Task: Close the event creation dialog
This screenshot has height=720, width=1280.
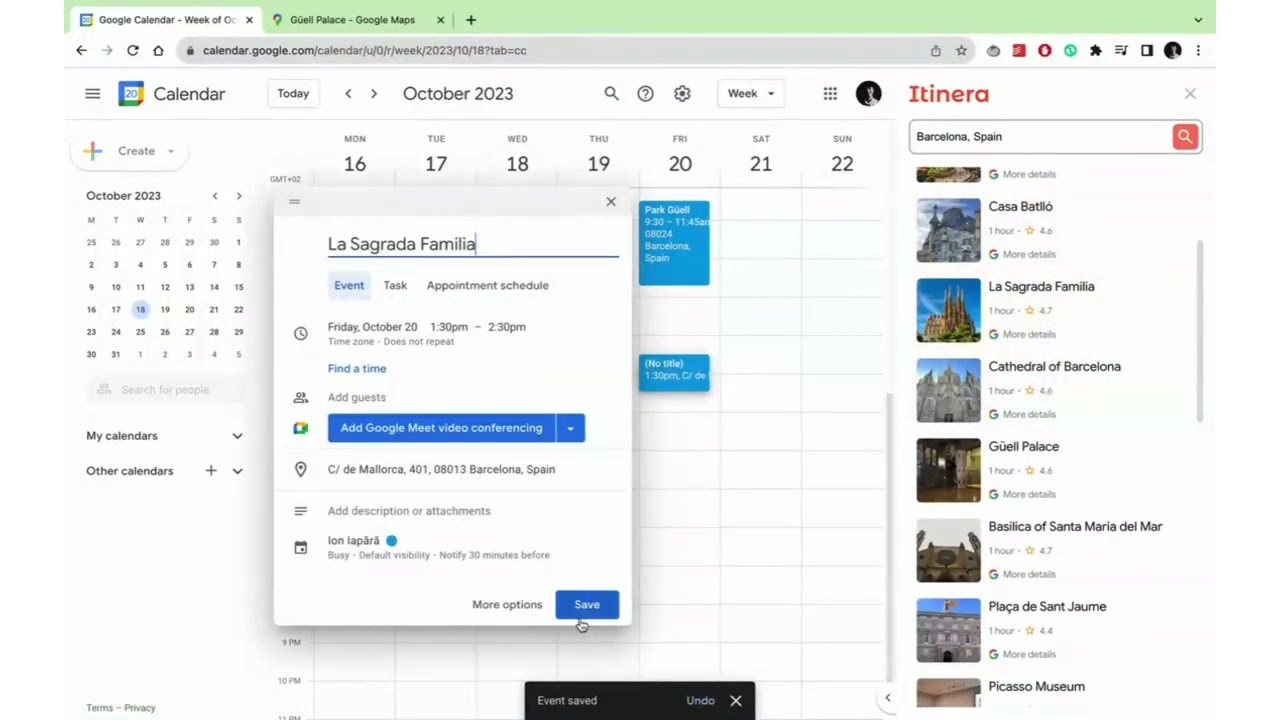Action: 611,201
